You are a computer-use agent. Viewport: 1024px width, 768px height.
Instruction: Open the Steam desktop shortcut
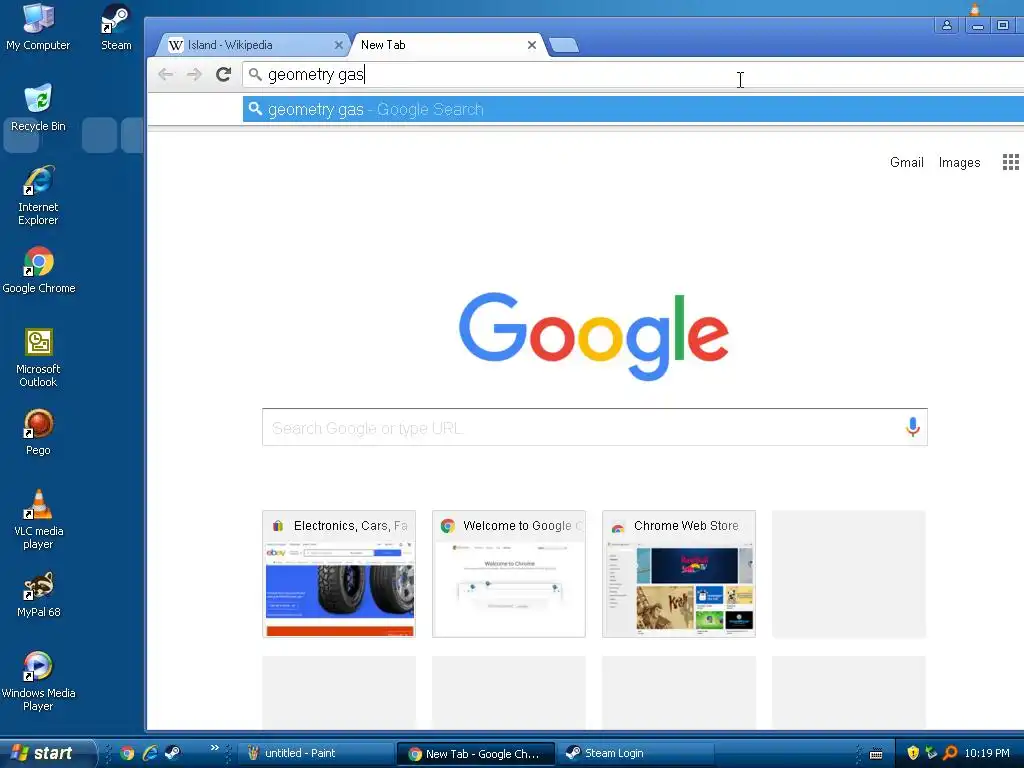[116, 27]
